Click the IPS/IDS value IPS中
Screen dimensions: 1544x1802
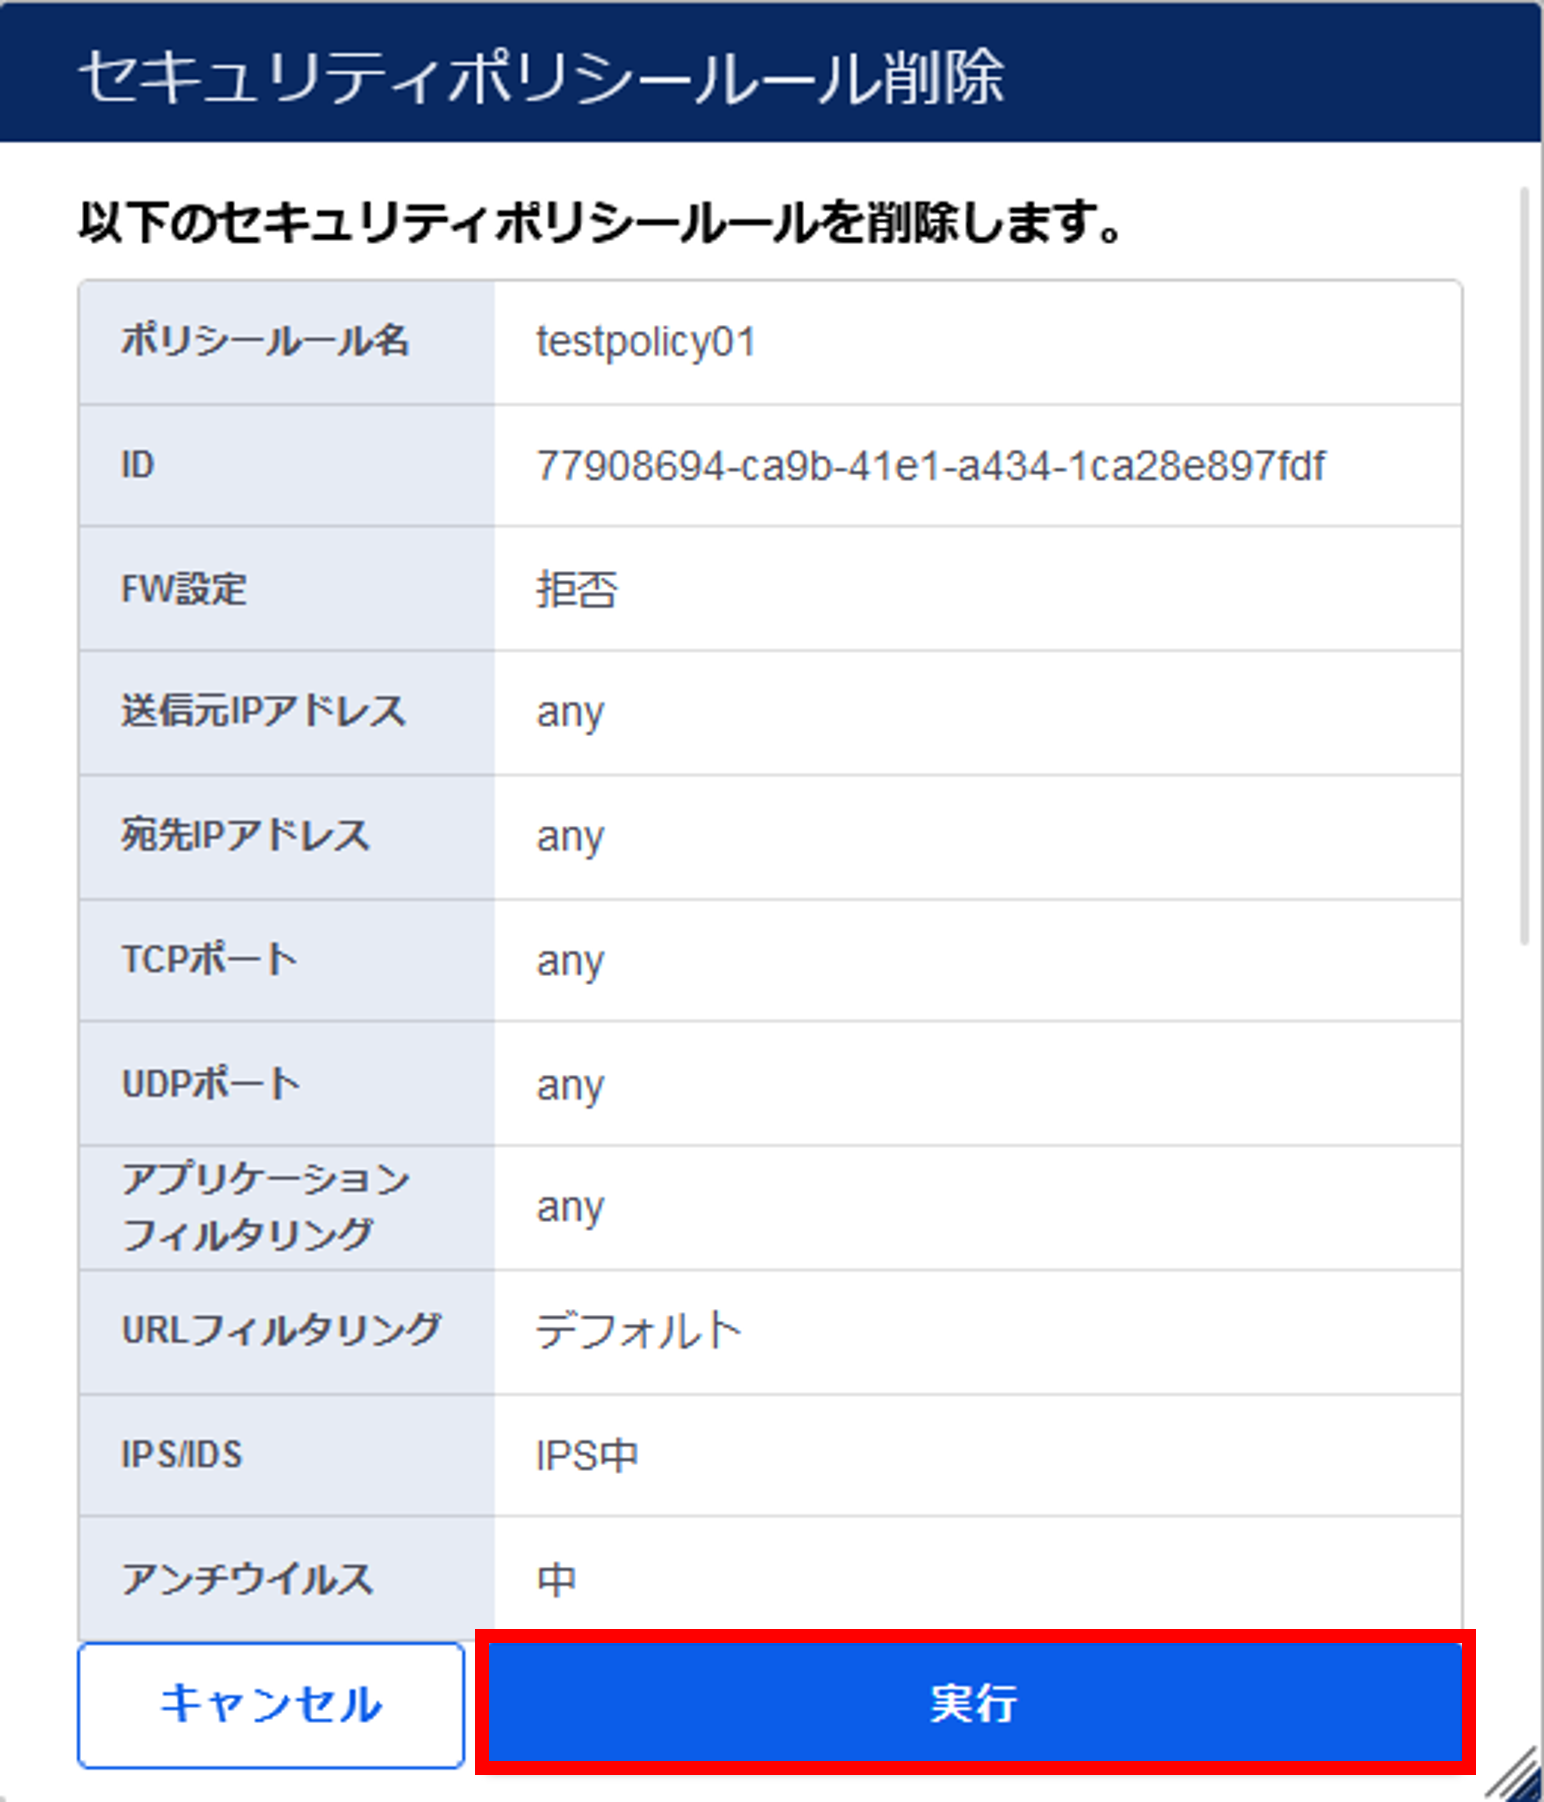coord(587,1456)
